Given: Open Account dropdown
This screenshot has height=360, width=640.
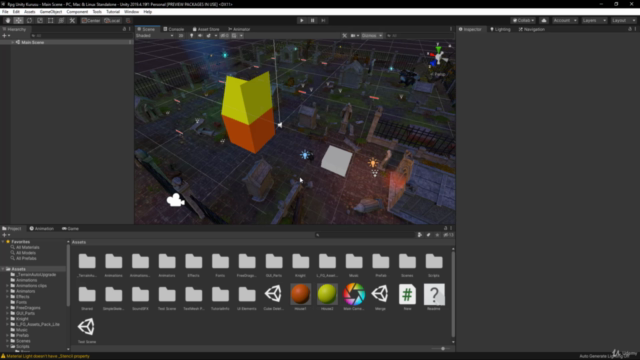Looking at the screenshot, I should [565, 20].
